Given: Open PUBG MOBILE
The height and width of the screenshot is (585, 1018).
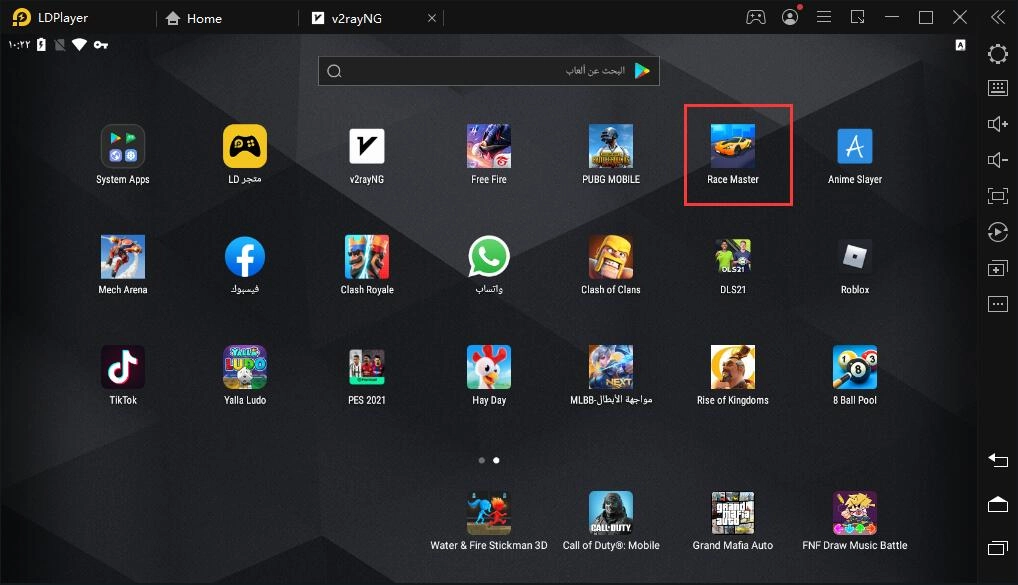Looking at the screenshot, I should pos(611,147).
